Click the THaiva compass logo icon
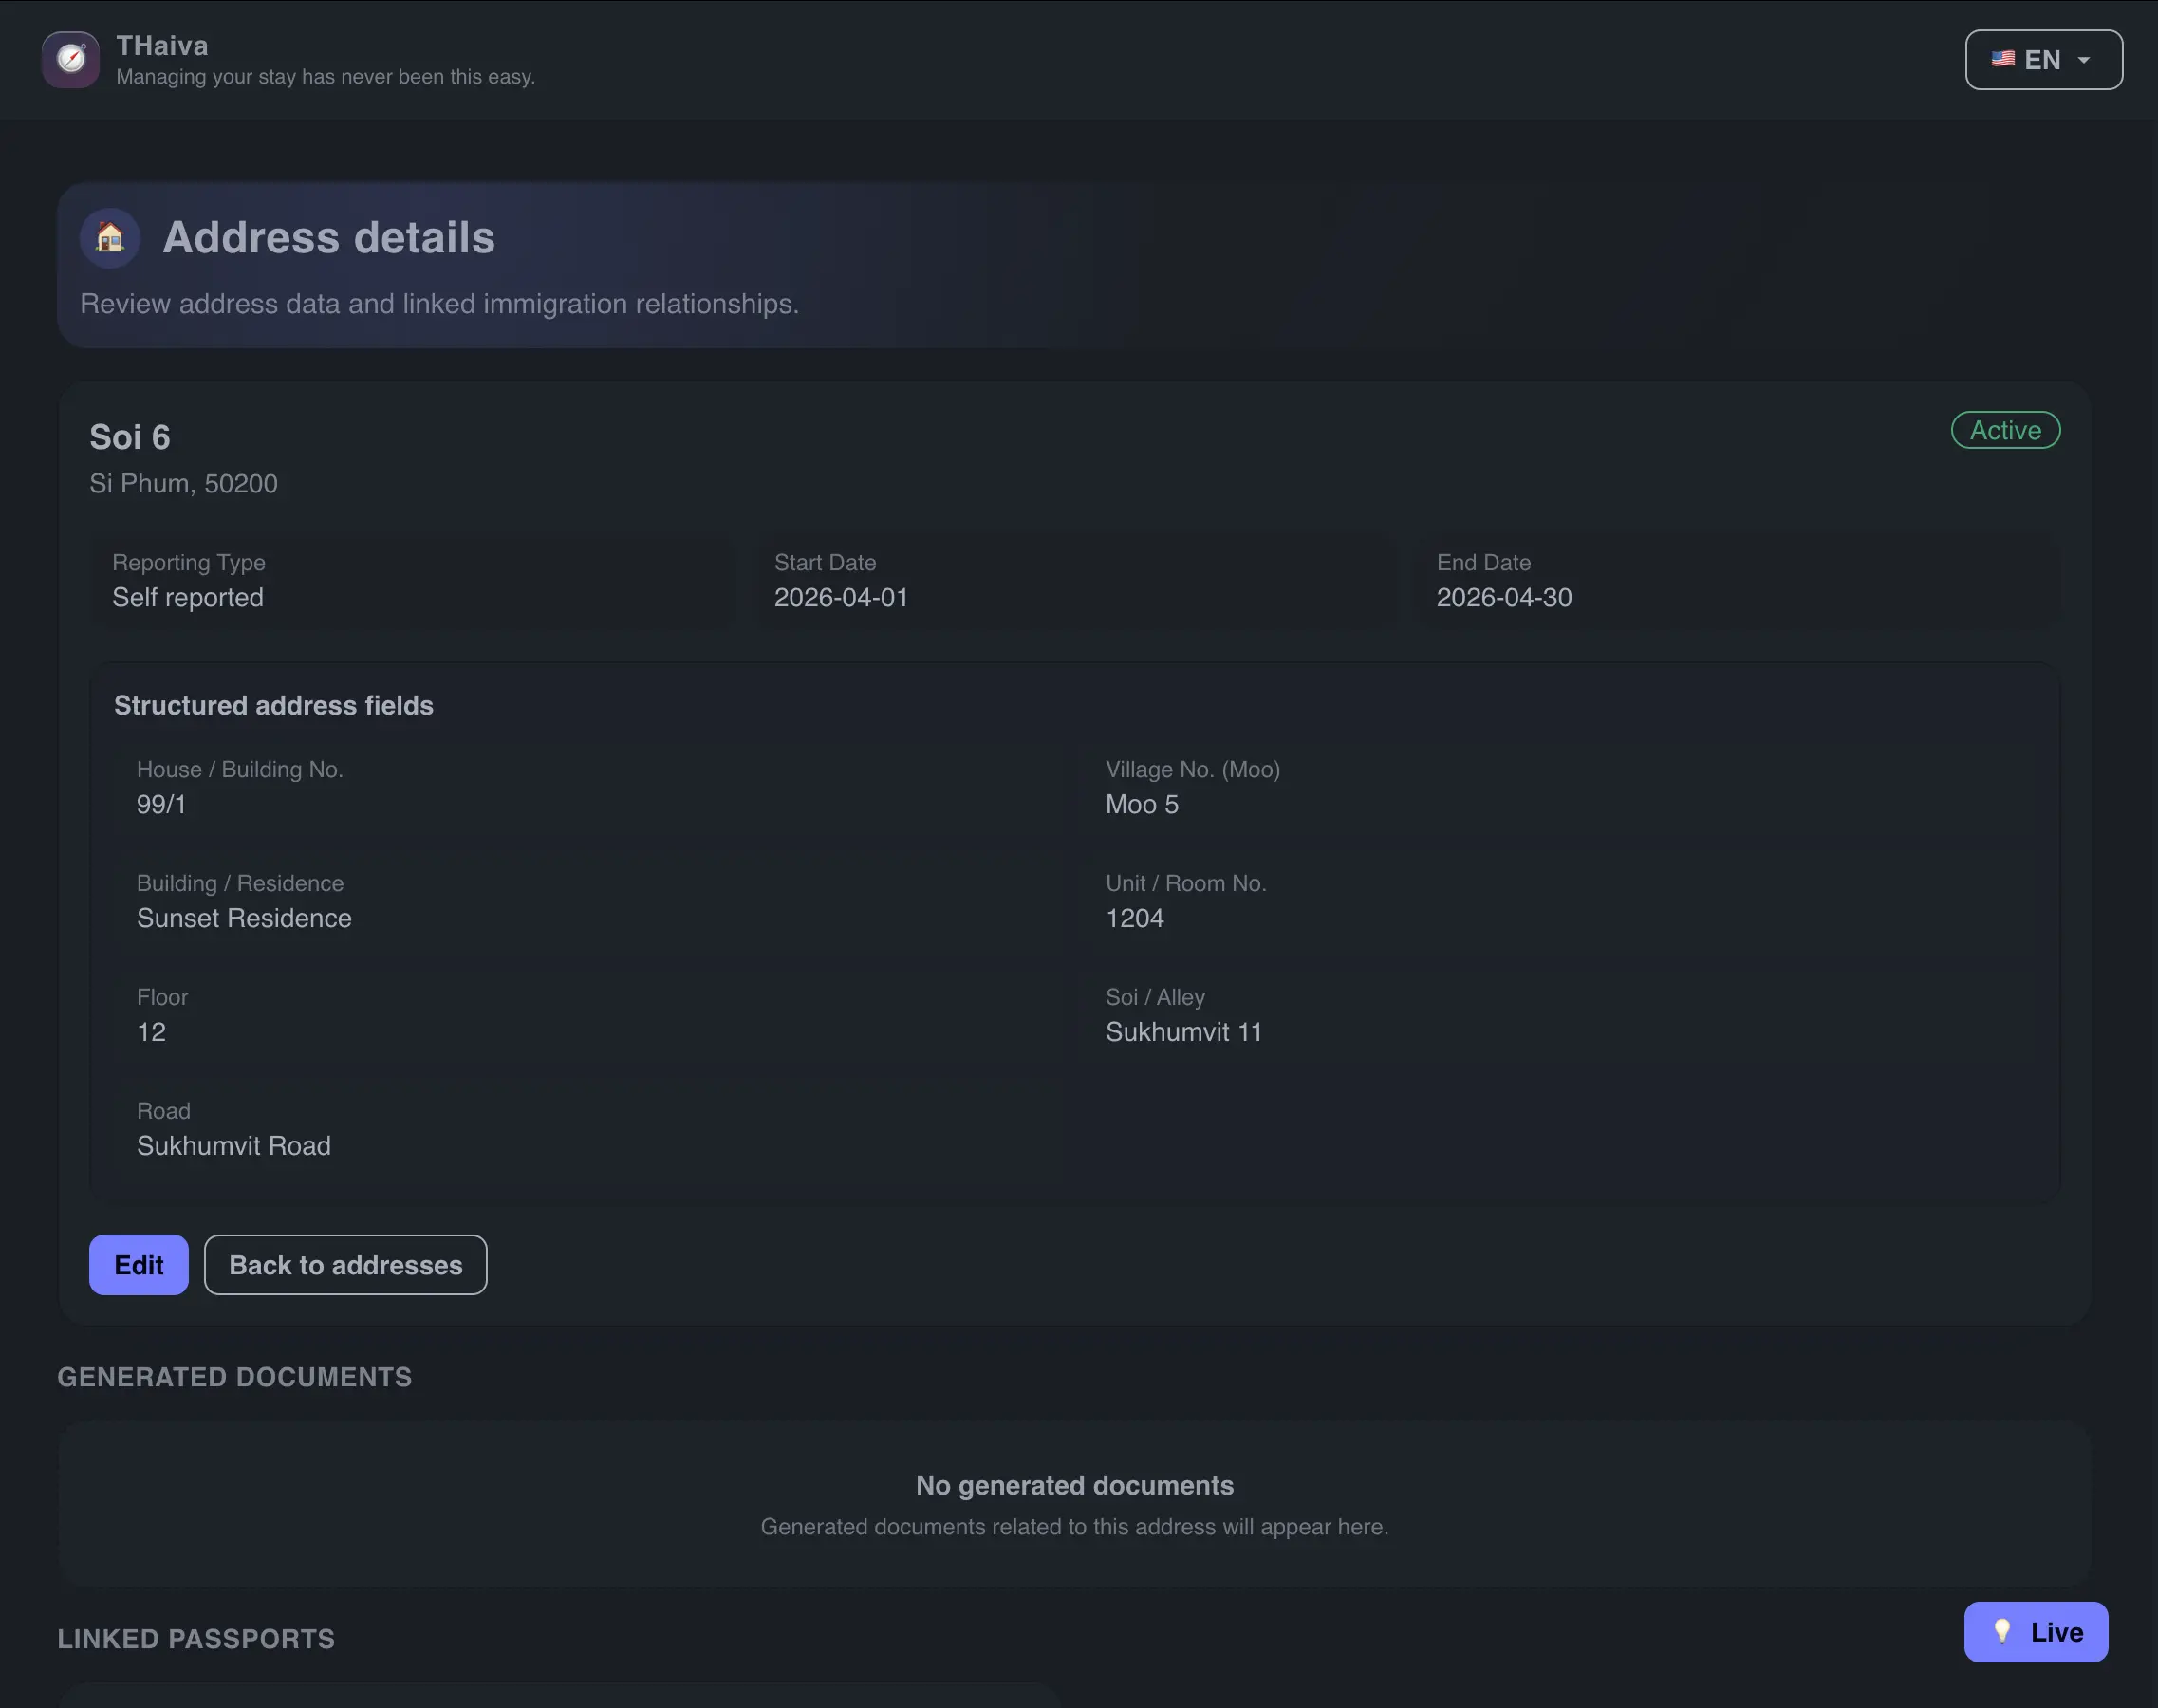Screen dimensions: 2158x1708 pyautogui.click(x=69, y=59)
